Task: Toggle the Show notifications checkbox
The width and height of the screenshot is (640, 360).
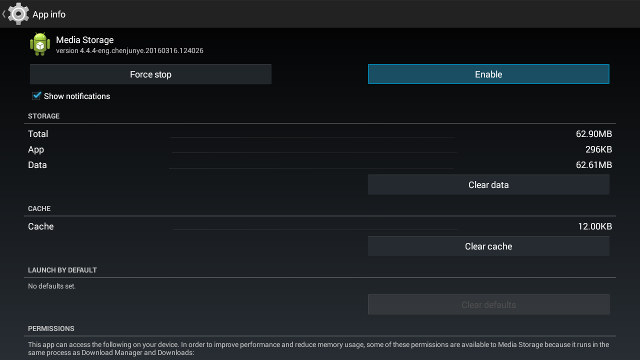Action: (37, 96)
